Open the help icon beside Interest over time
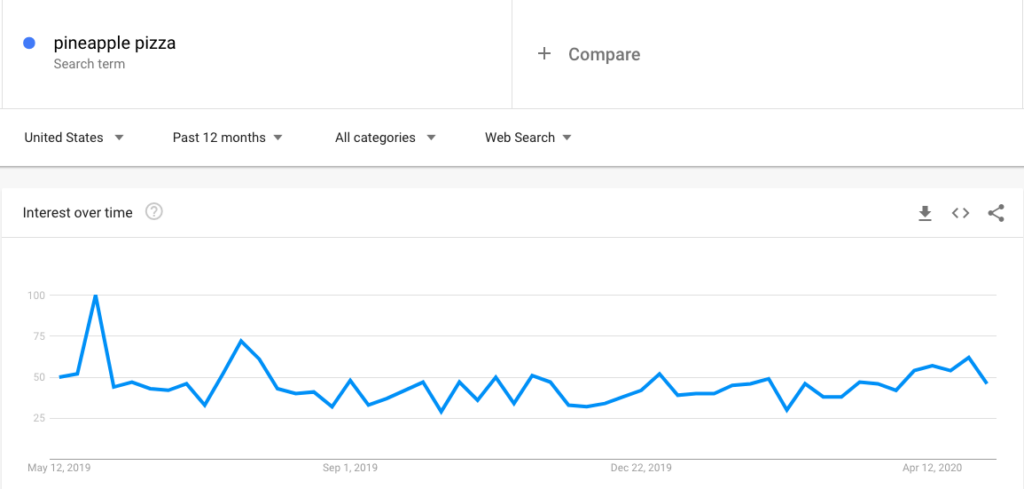Screen dimensions: 1024x489 pyautogui.click(x=154, y=212)
